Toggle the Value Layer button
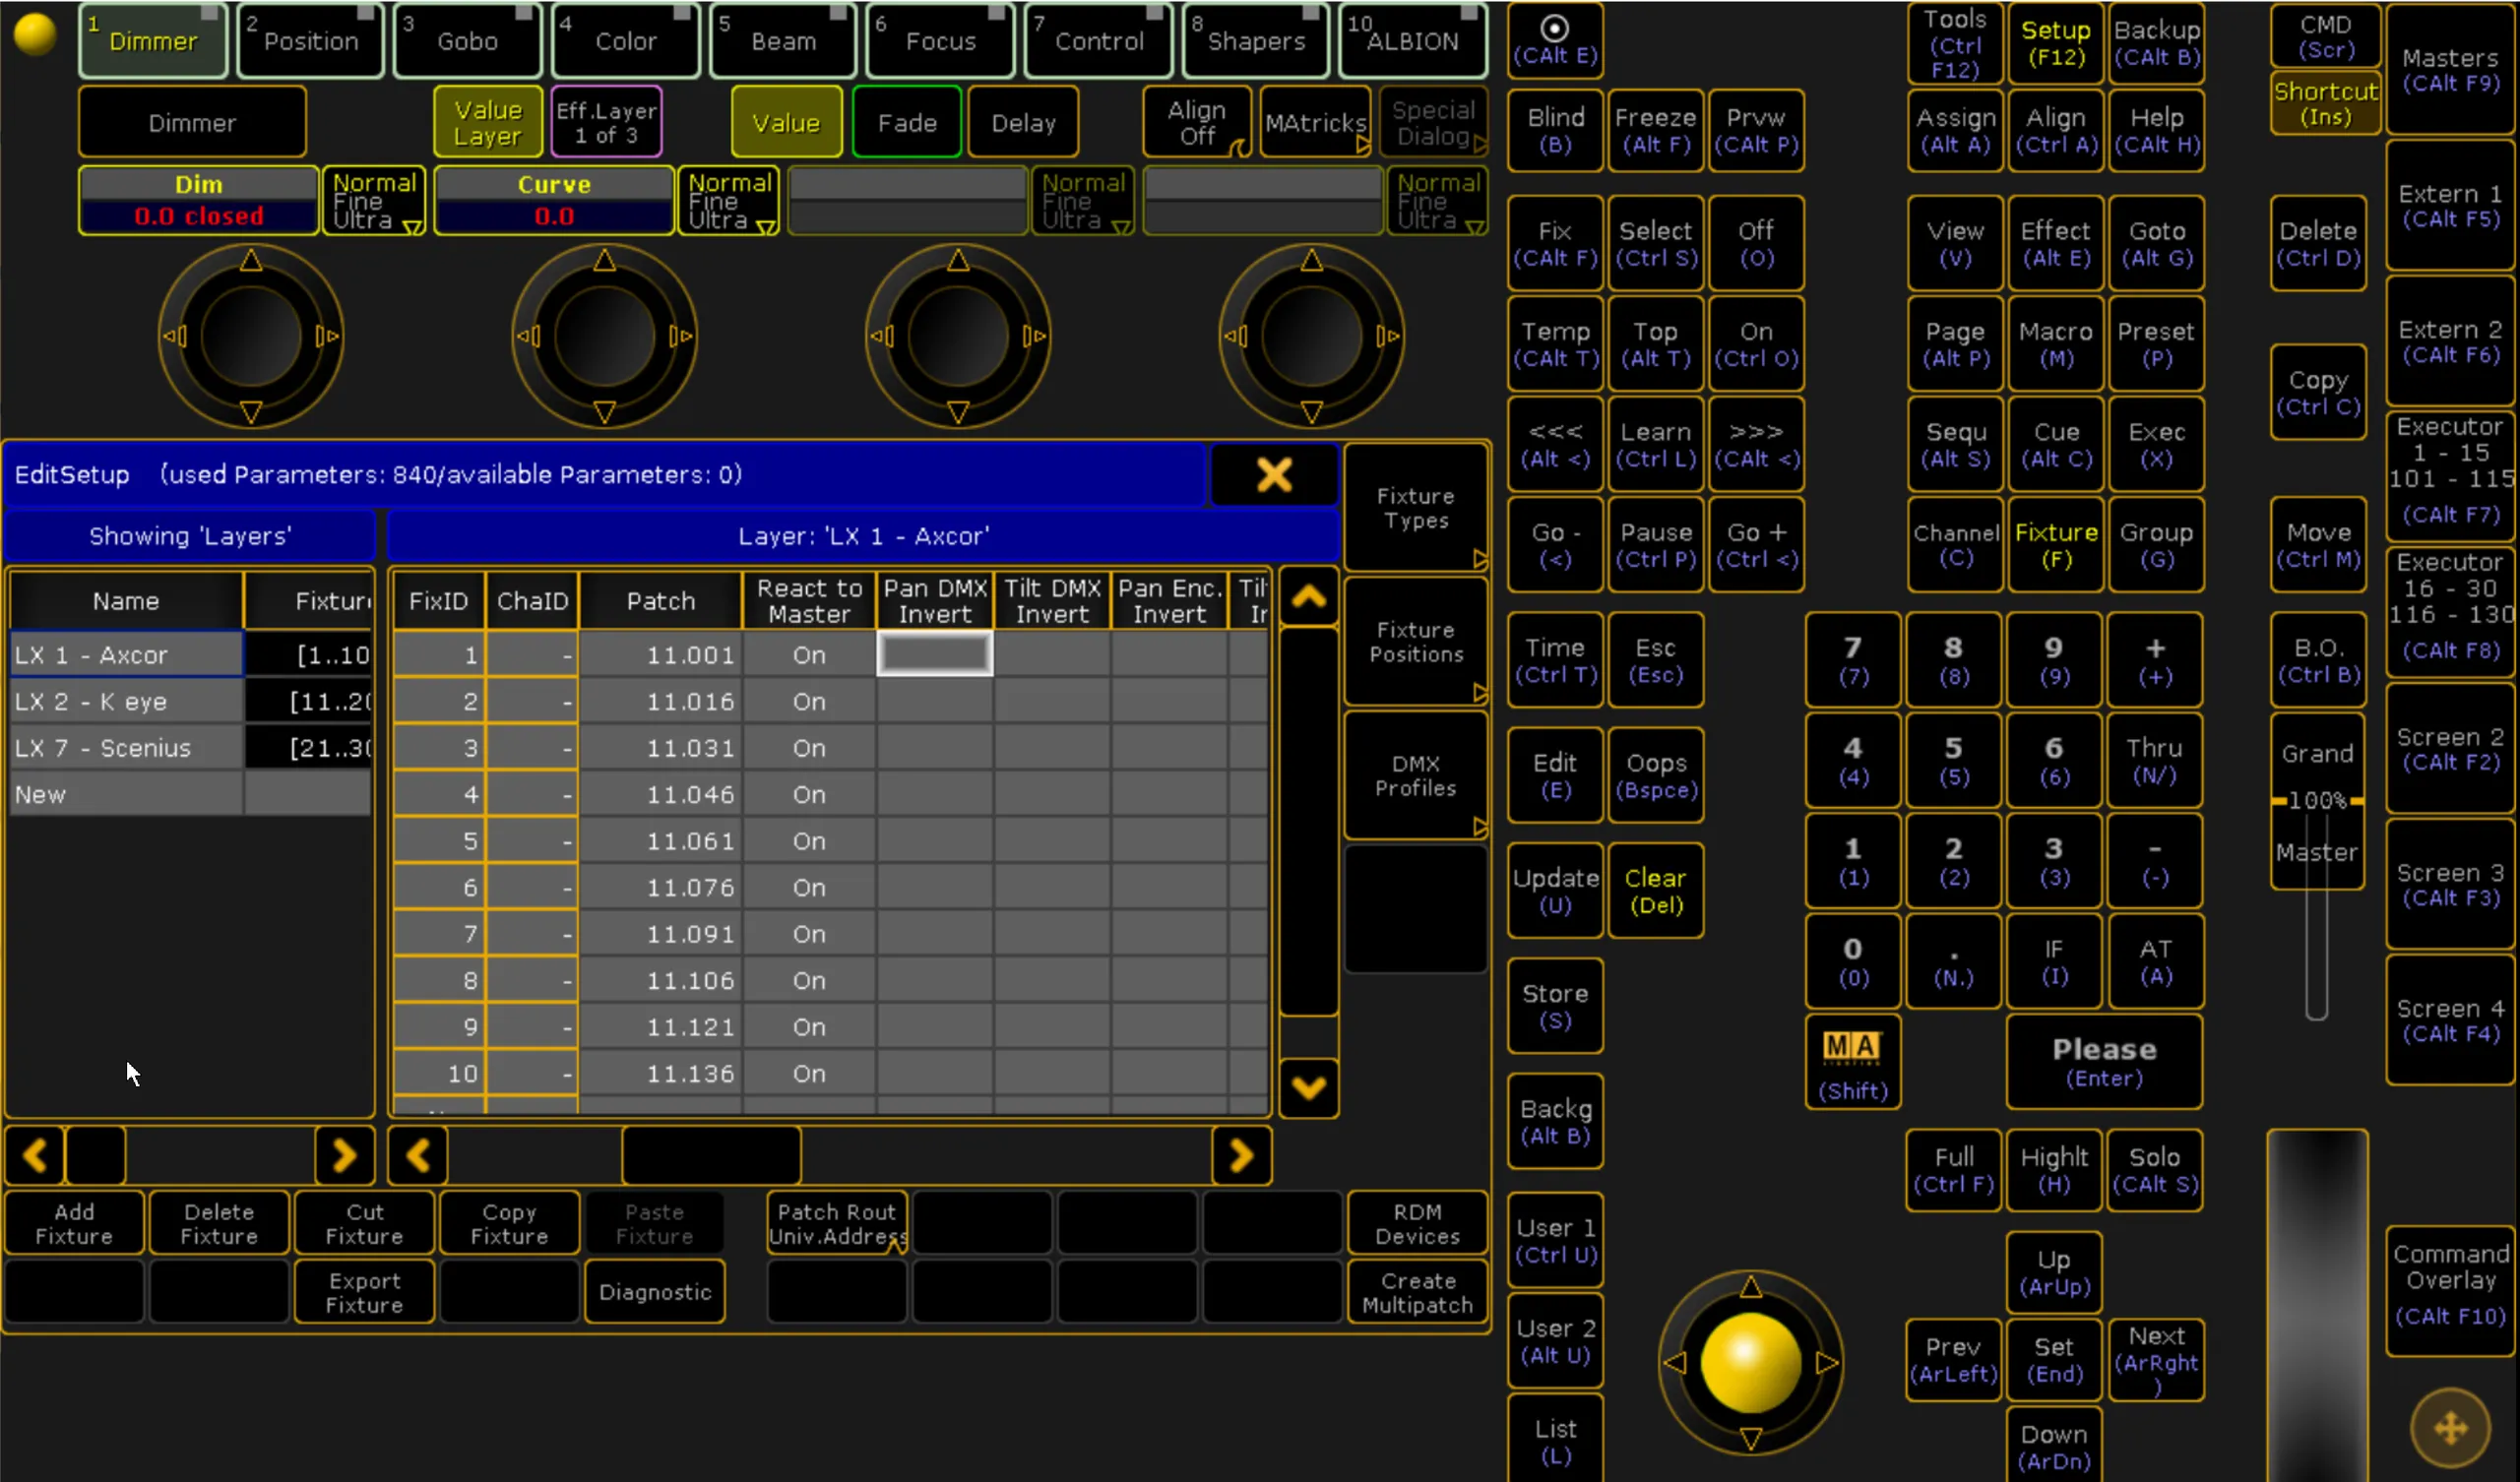Image resolution: width=2520 pixels, height=1482 pixels. 488,122
